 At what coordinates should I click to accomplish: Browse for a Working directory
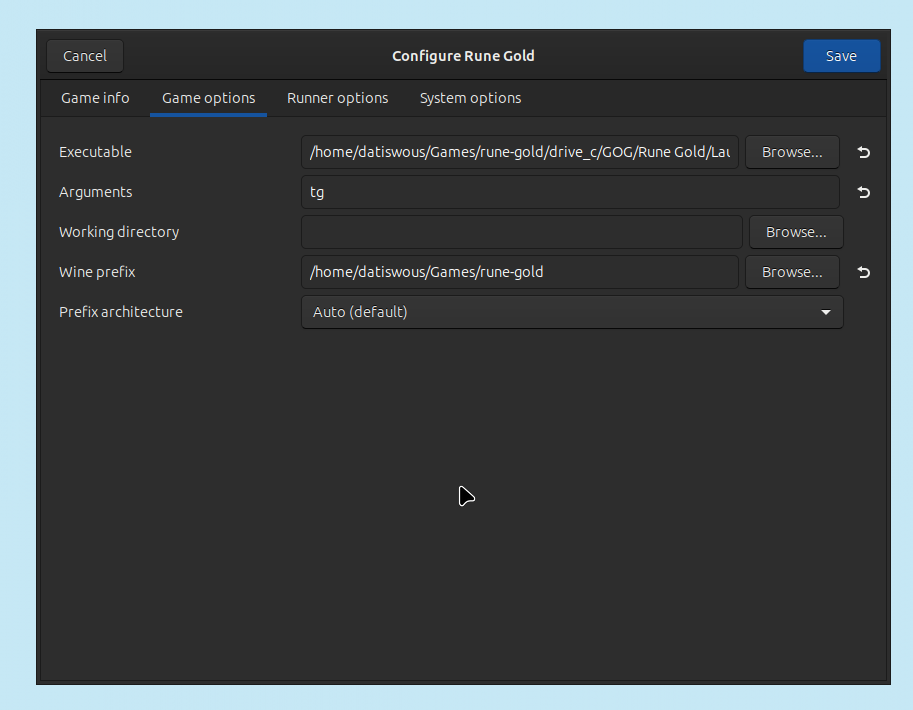[x=795, y=232]
